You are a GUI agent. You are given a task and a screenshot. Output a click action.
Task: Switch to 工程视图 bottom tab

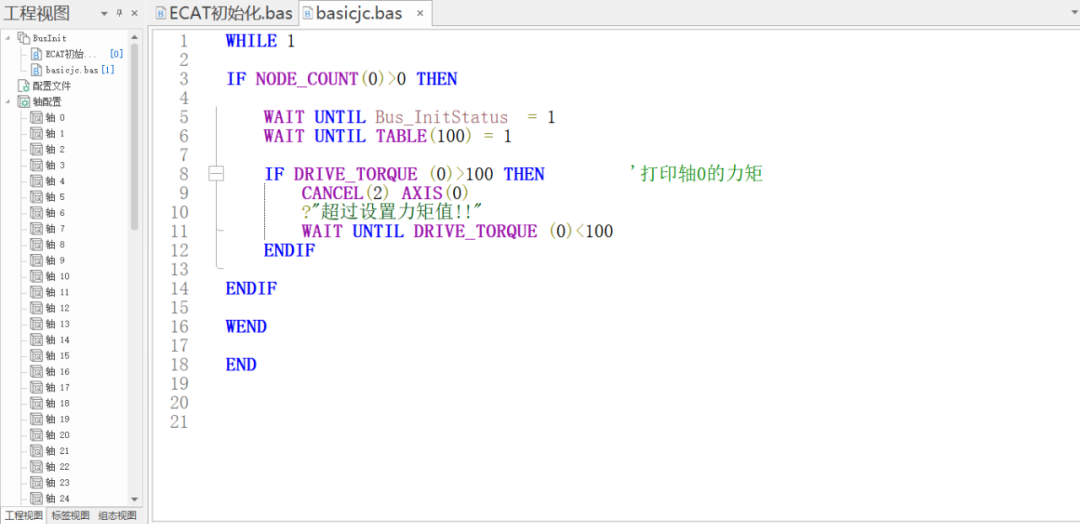(x=23, y=516)
